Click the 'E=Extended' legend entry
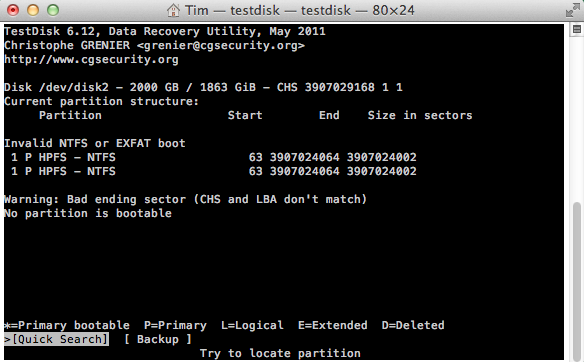The height and width of the screenshot is (362, 584). (333, 326)
